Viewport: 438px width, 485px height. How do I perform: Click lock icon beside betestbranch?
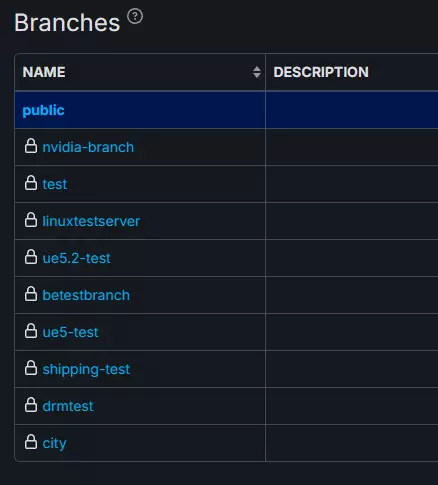(x=31, y=294)
